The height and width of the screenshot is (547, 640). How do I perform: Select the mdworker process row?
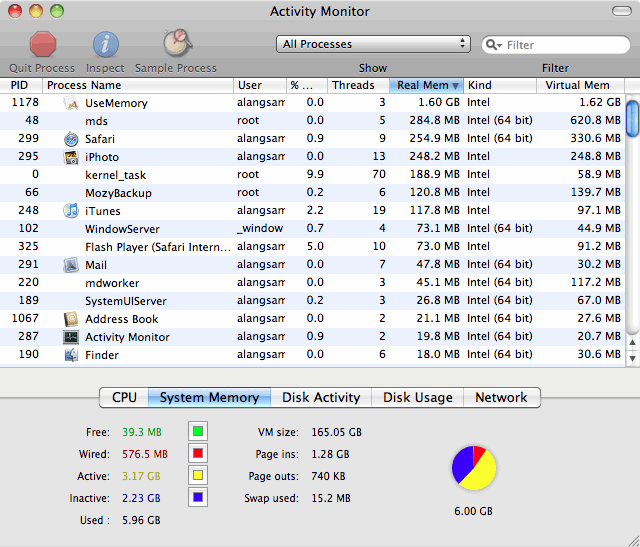(312, 282)
